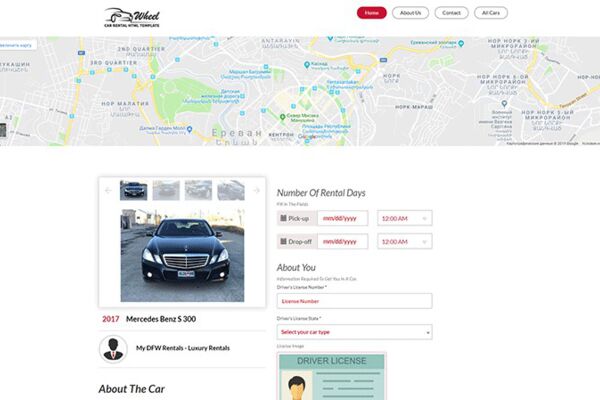This screenshot has width=600, height=400.
Task: Click the Wheel car rental logo
Action: click(132, 18)
